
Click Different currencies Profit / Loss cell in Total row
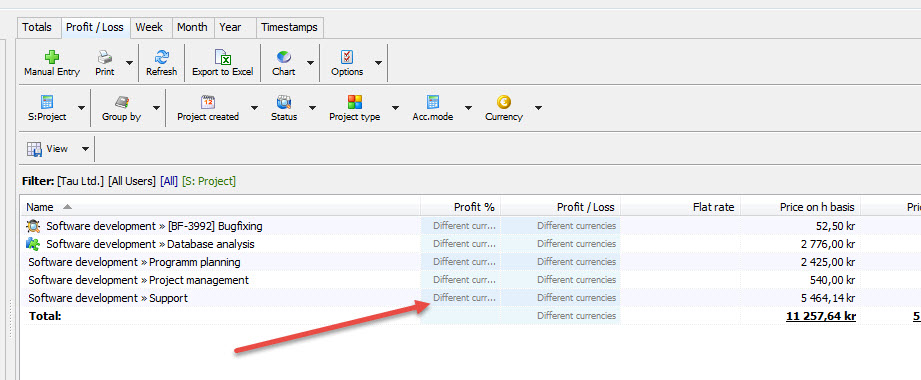561,316
